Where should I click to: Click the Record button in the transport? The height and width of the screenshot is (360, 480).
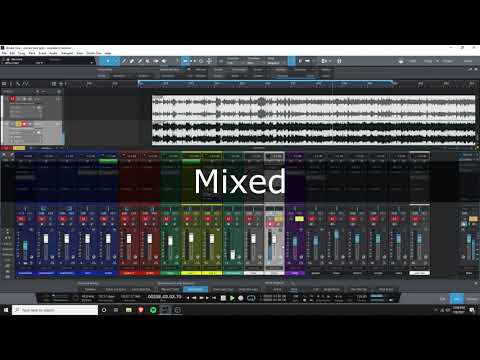coord(241,298)
